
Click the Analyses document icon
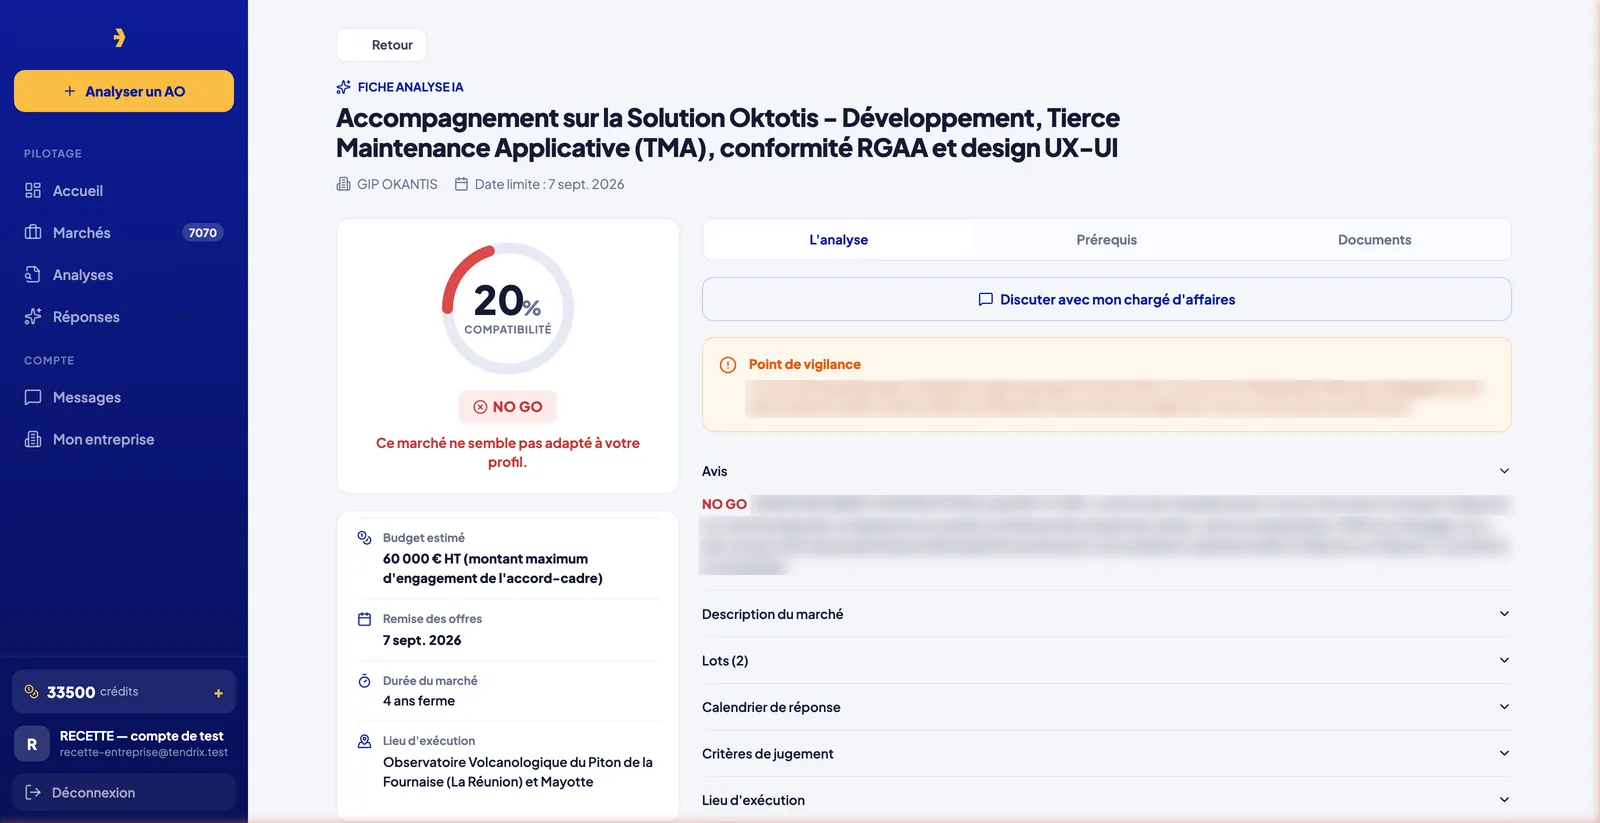coord(33,274)
